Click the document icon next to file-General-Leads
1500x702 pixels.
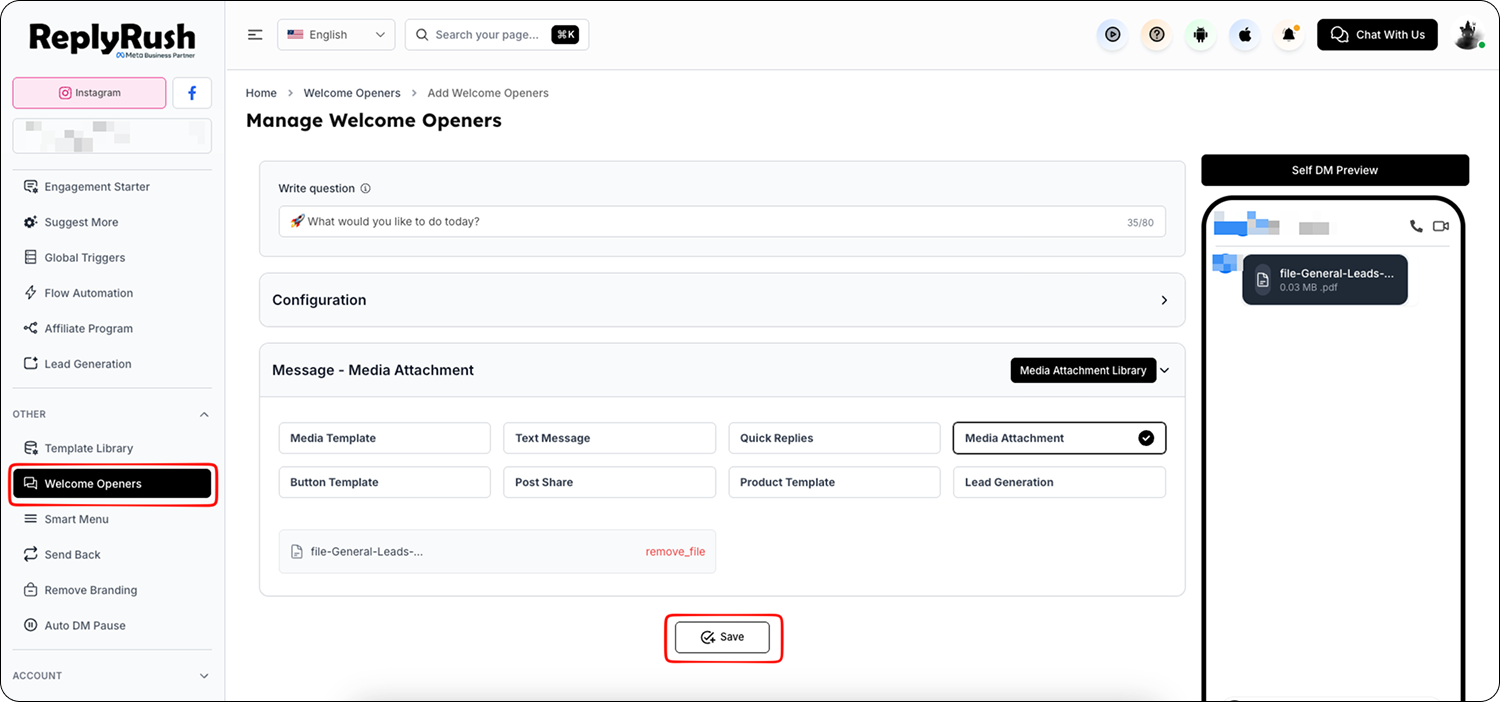point(296,551)
